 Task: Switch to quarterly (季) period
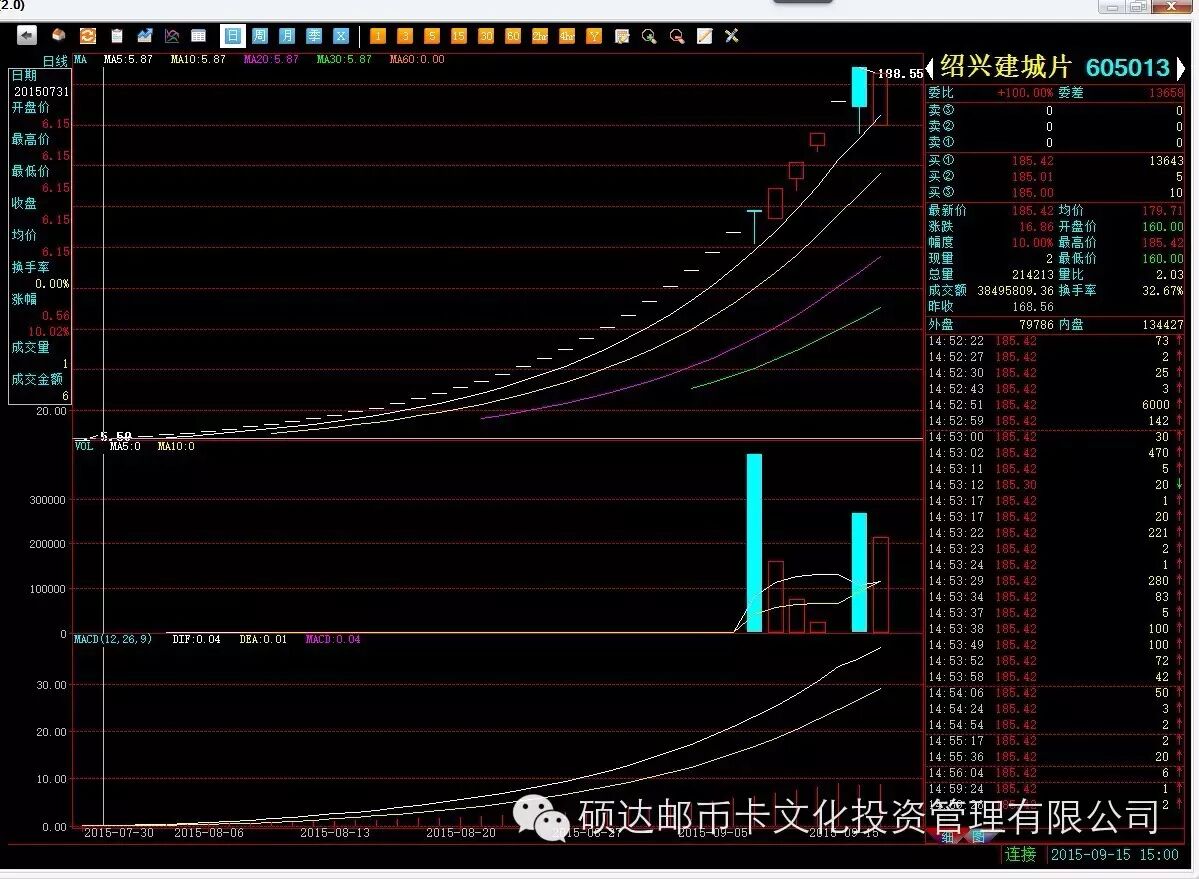click(314, 36)
